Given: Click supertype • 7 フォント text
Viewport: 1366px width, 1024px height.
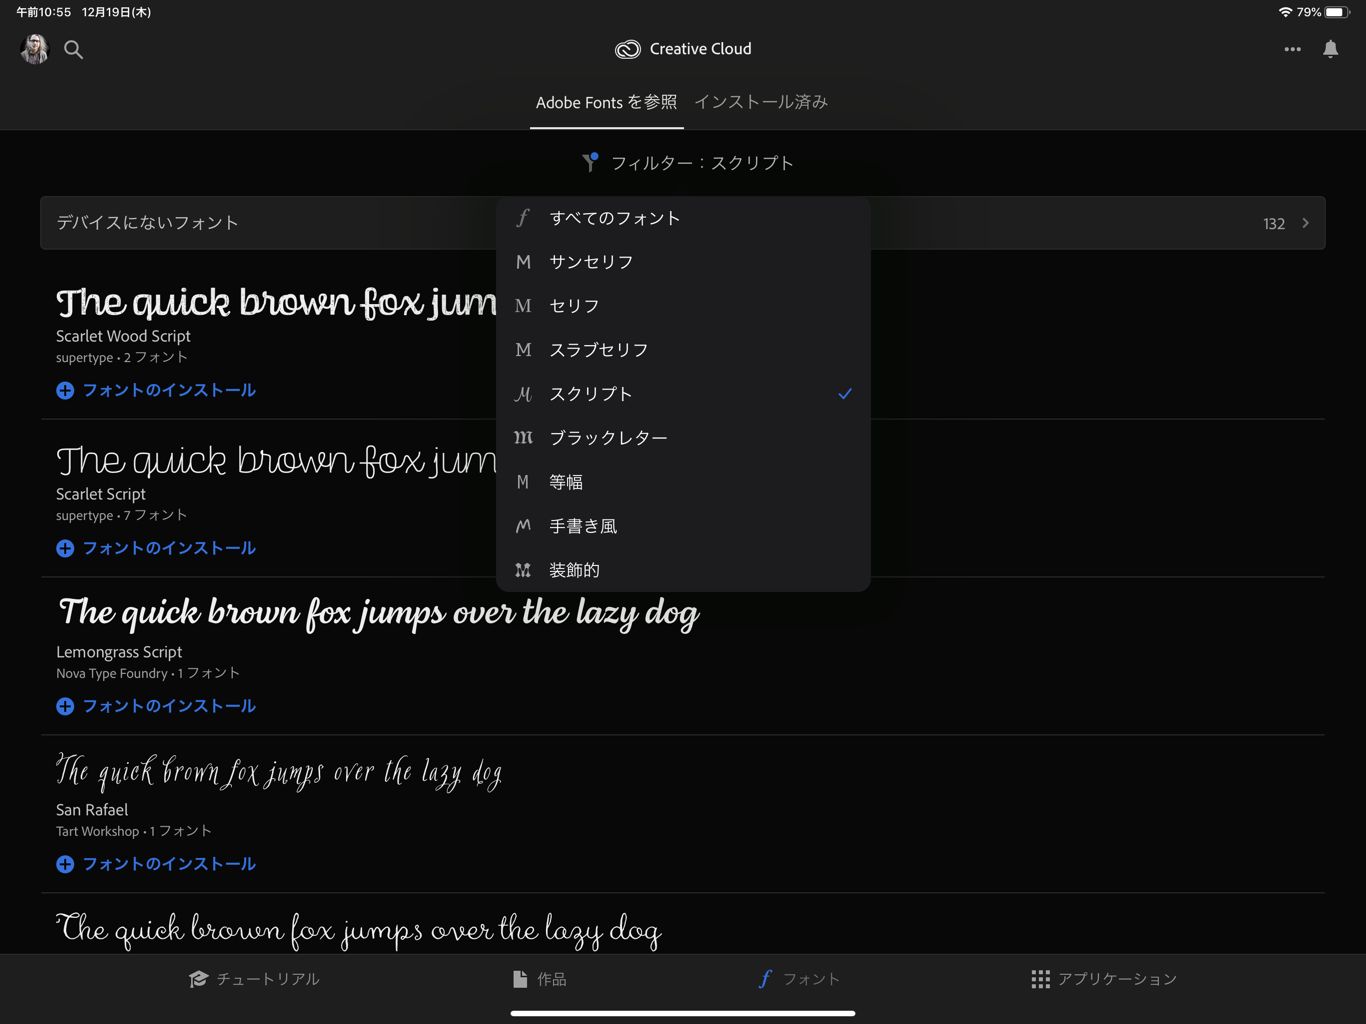Looking at the screenshot, I should coord(122,516).
